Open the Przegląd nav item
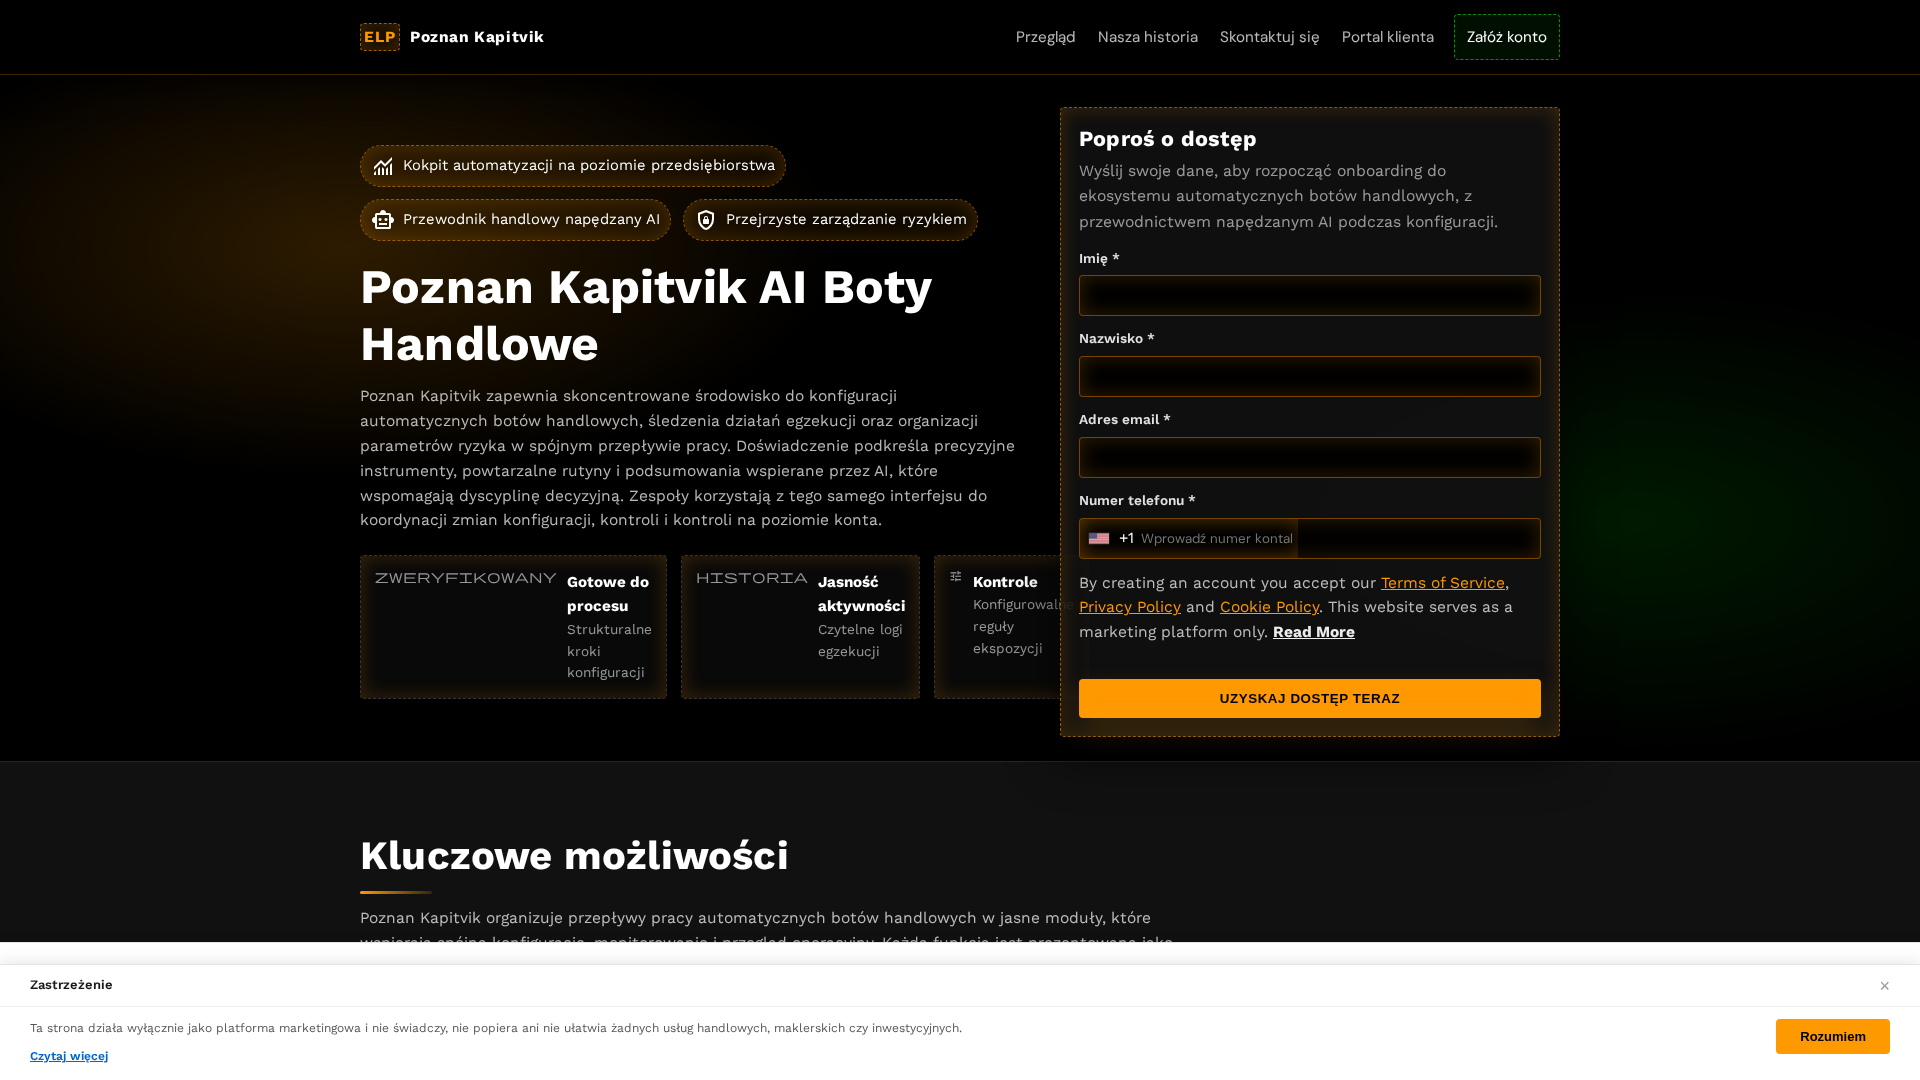Image resolution: width=1920 pixels, height=1080 pixels. [1045, 37]
